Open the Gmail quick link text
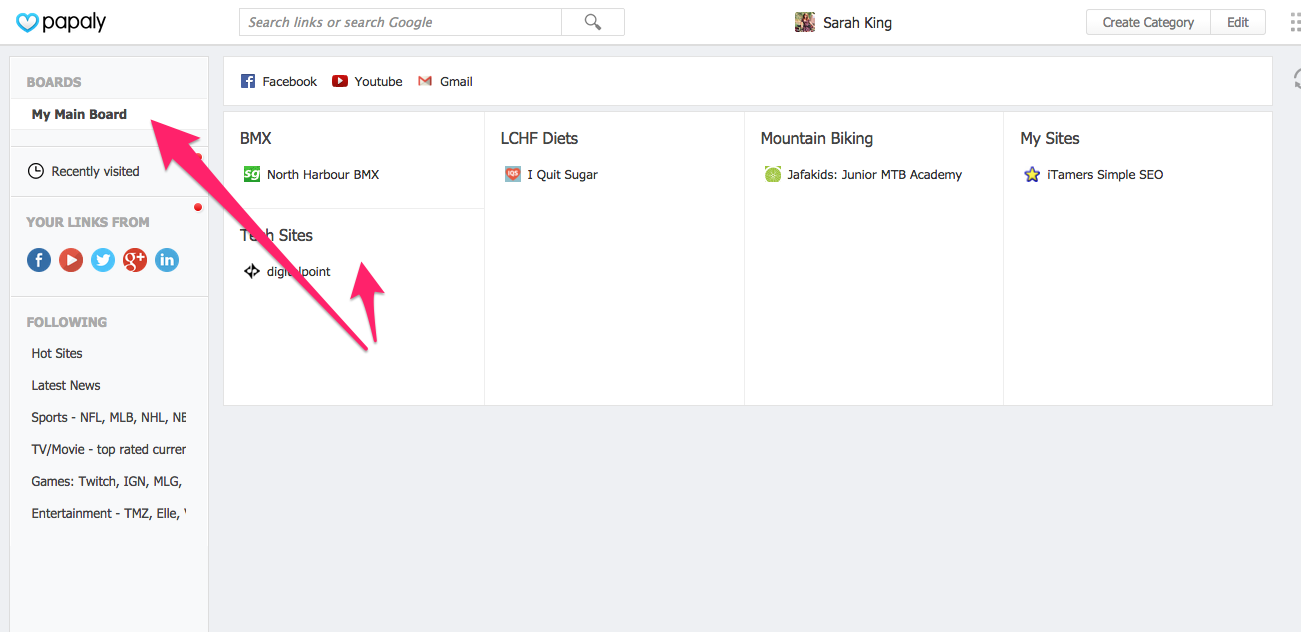The width and height of the screenshot is (1301, 632). [456, 81]
